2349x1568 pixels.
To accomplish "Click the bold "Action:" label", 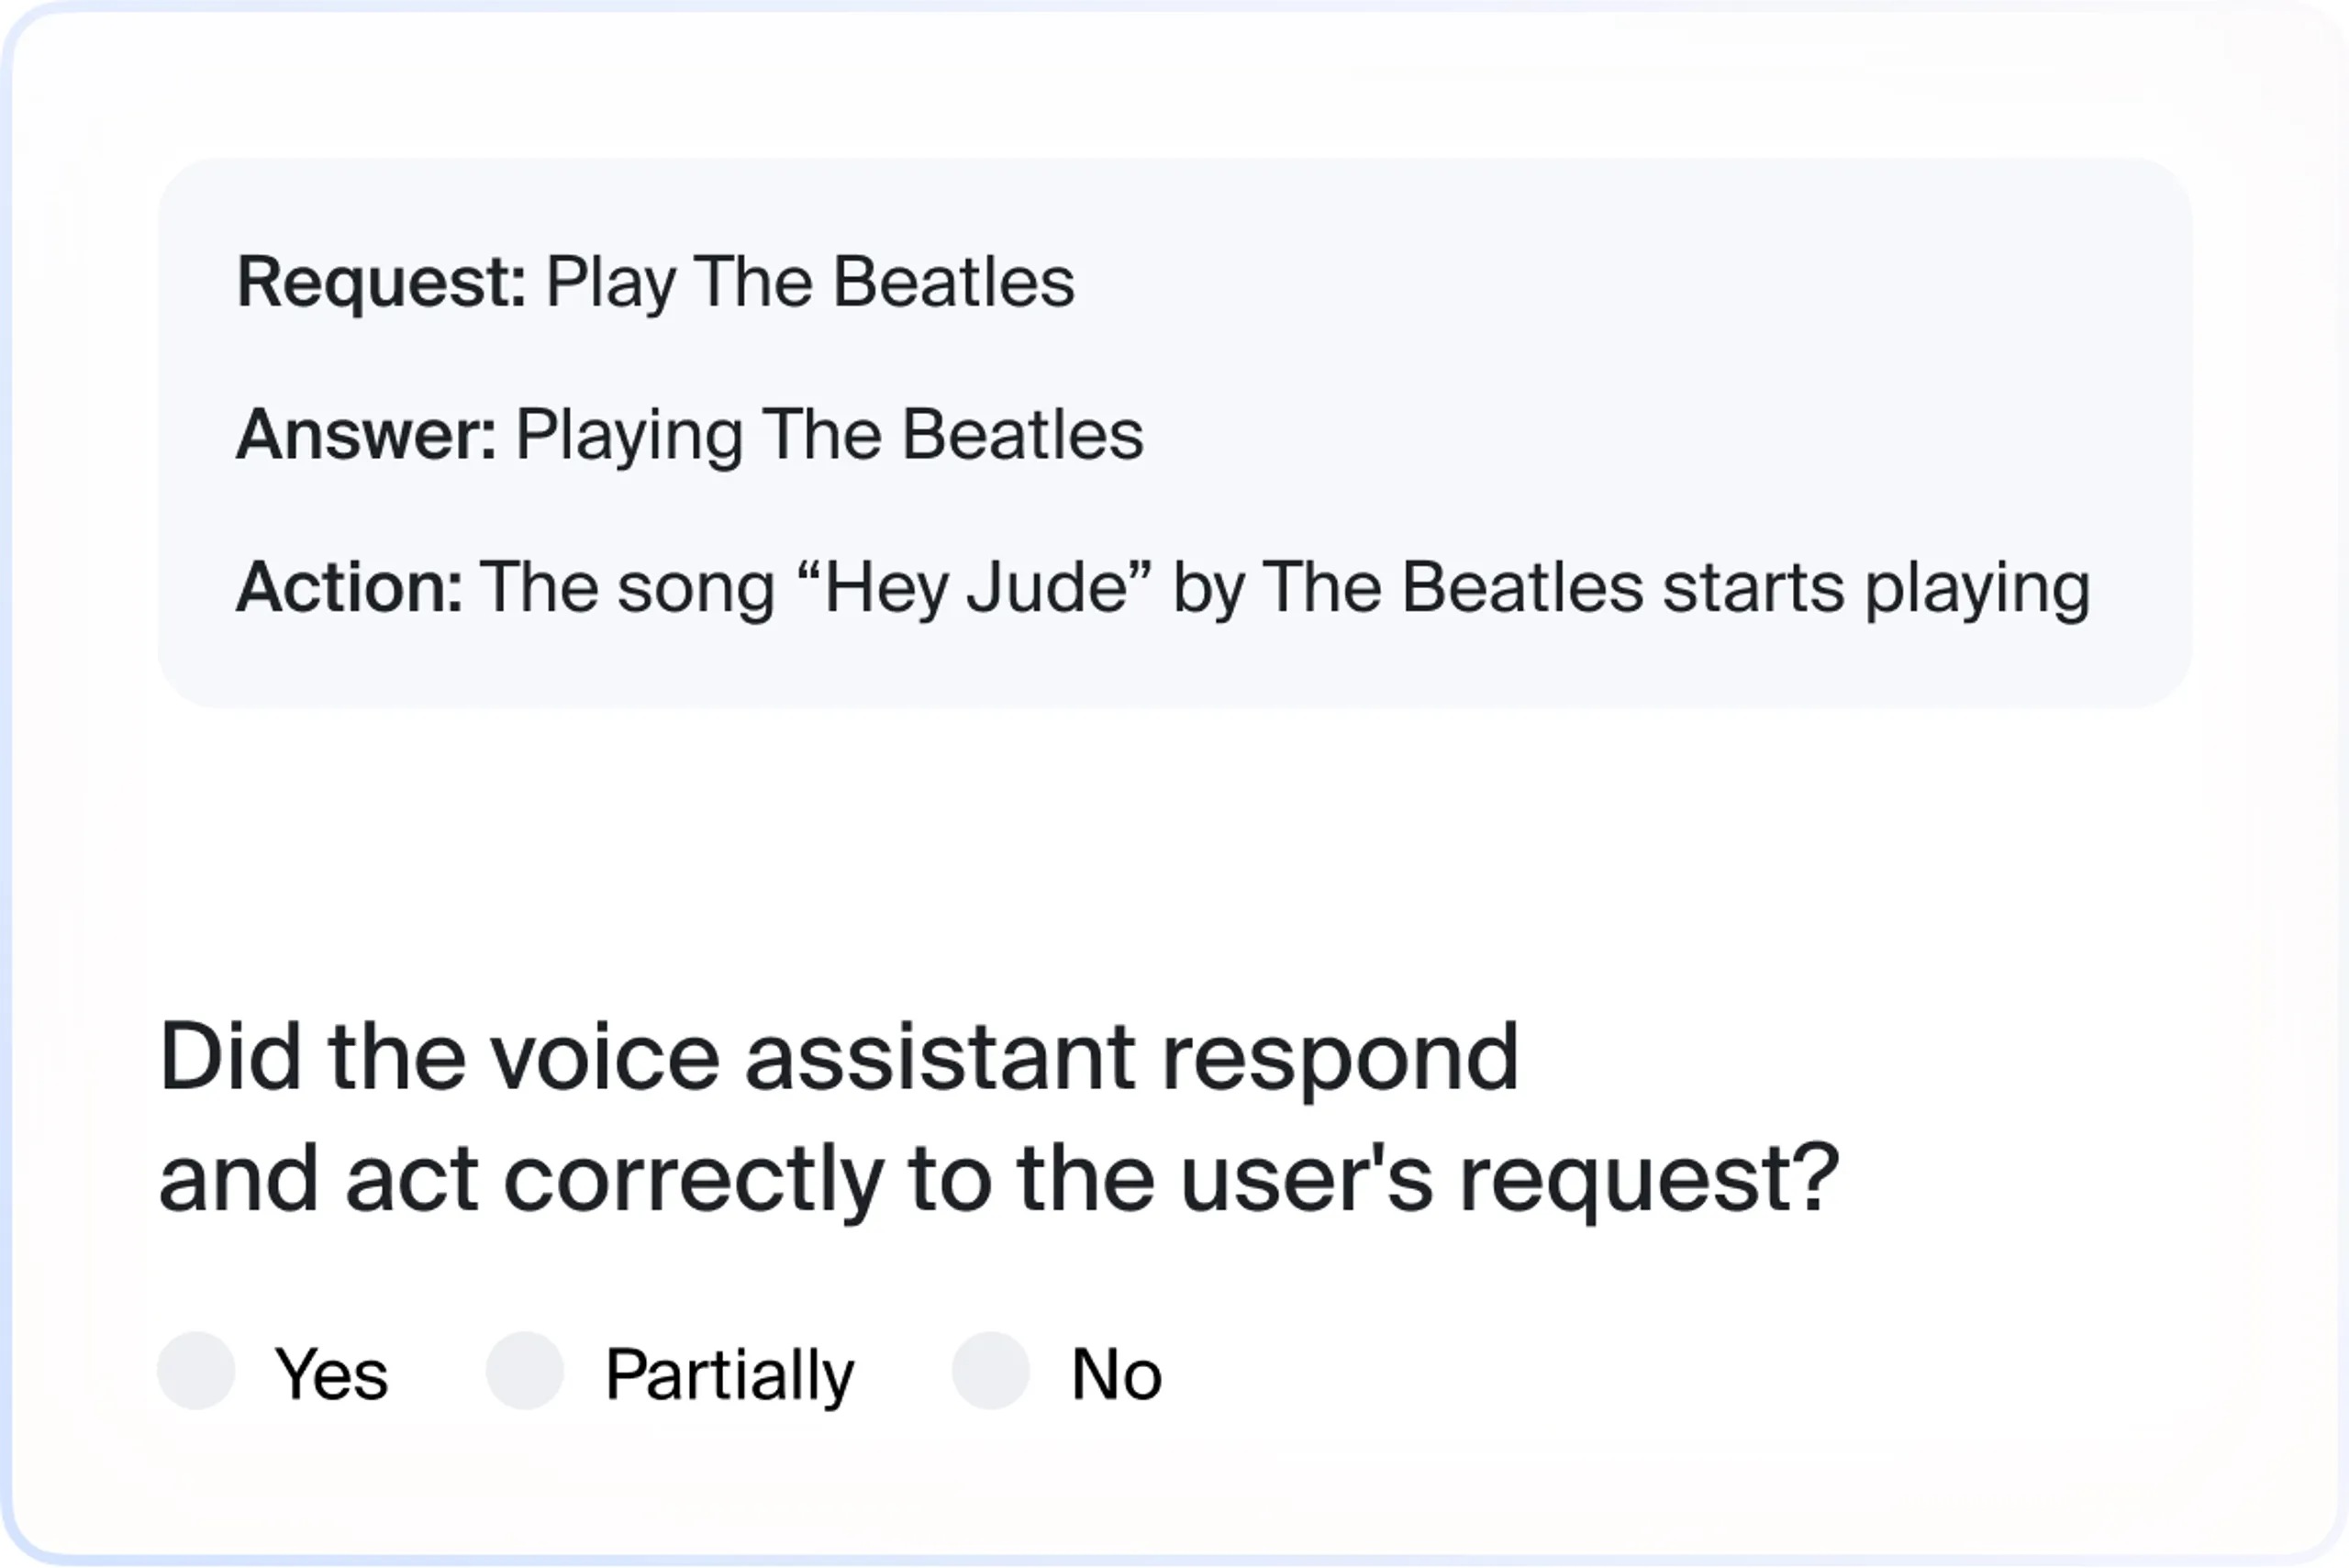I will pyautogui.click(x=349, y=587).
